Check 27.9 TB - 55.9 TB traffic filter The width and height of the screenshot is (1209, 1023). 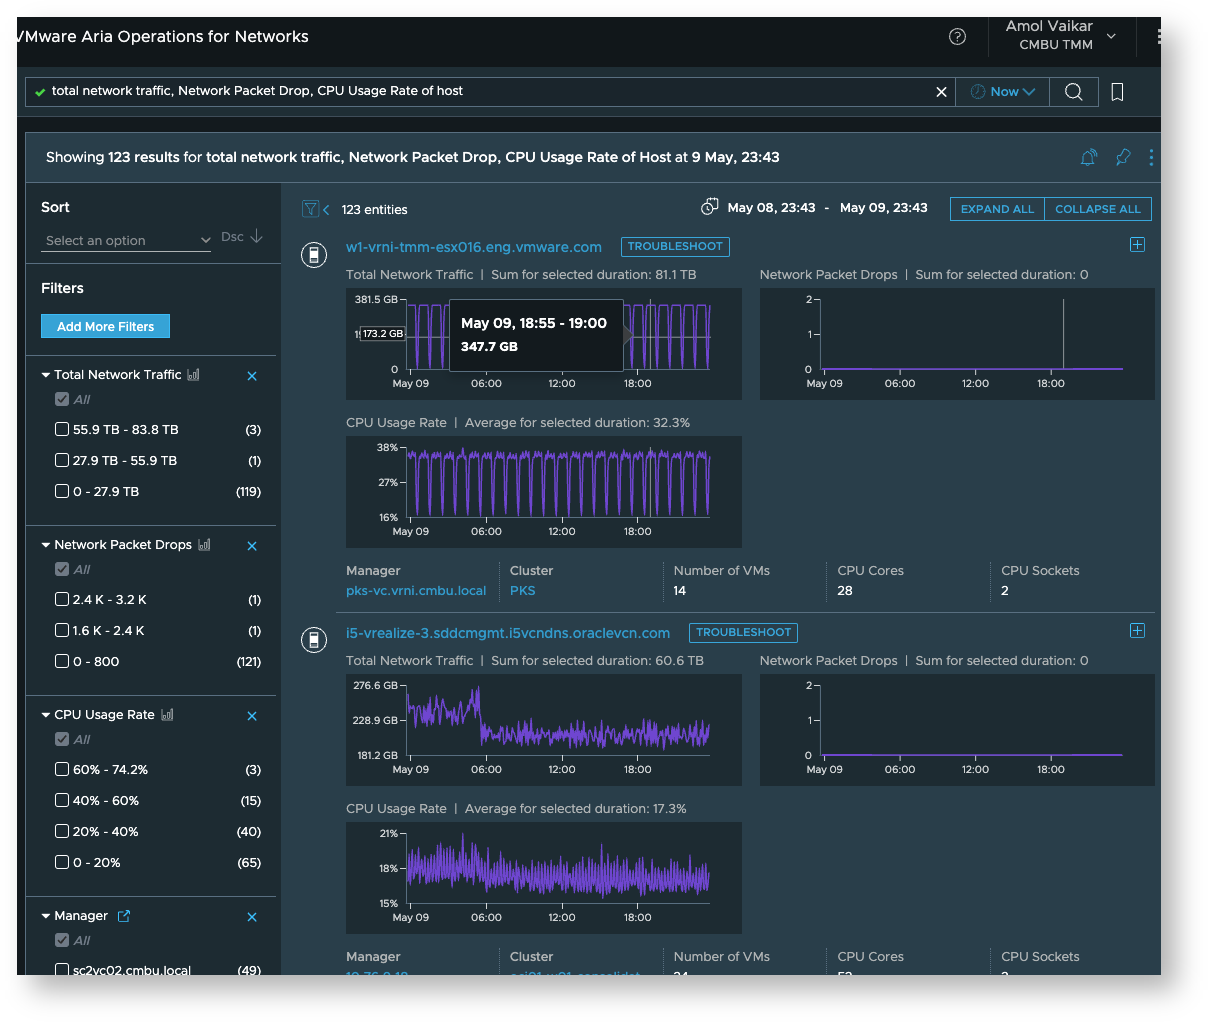tap(62, 461)
